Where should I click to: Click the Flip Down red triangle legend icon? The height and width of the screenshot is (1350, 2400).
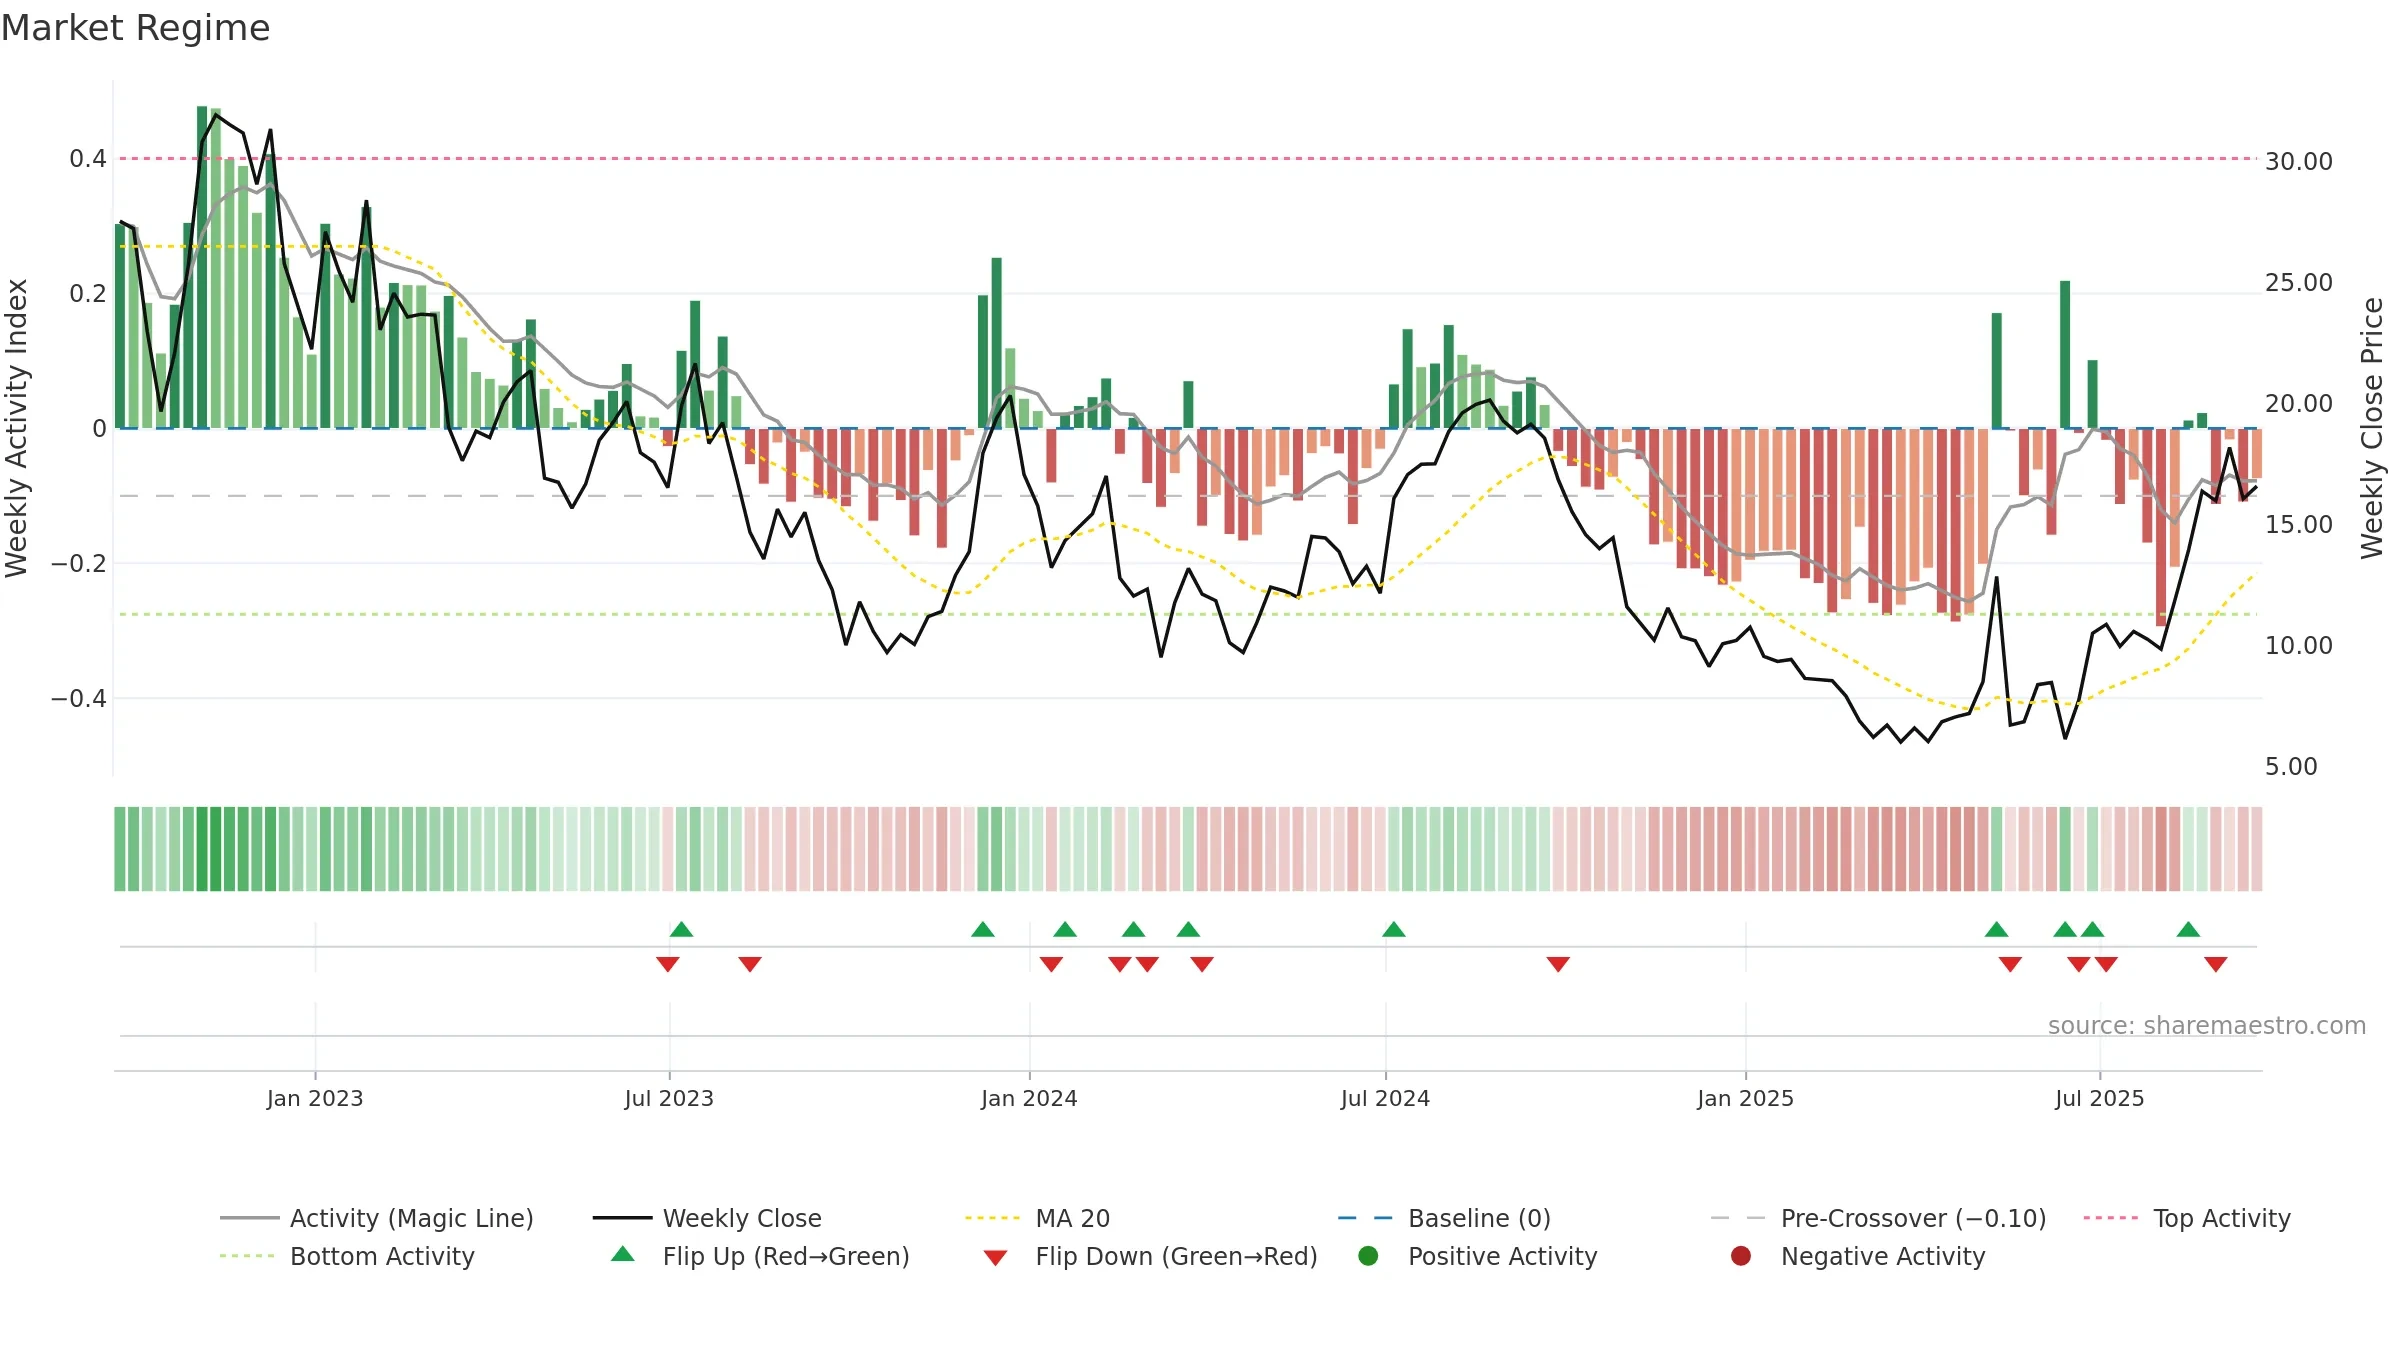pos(995,1258)
